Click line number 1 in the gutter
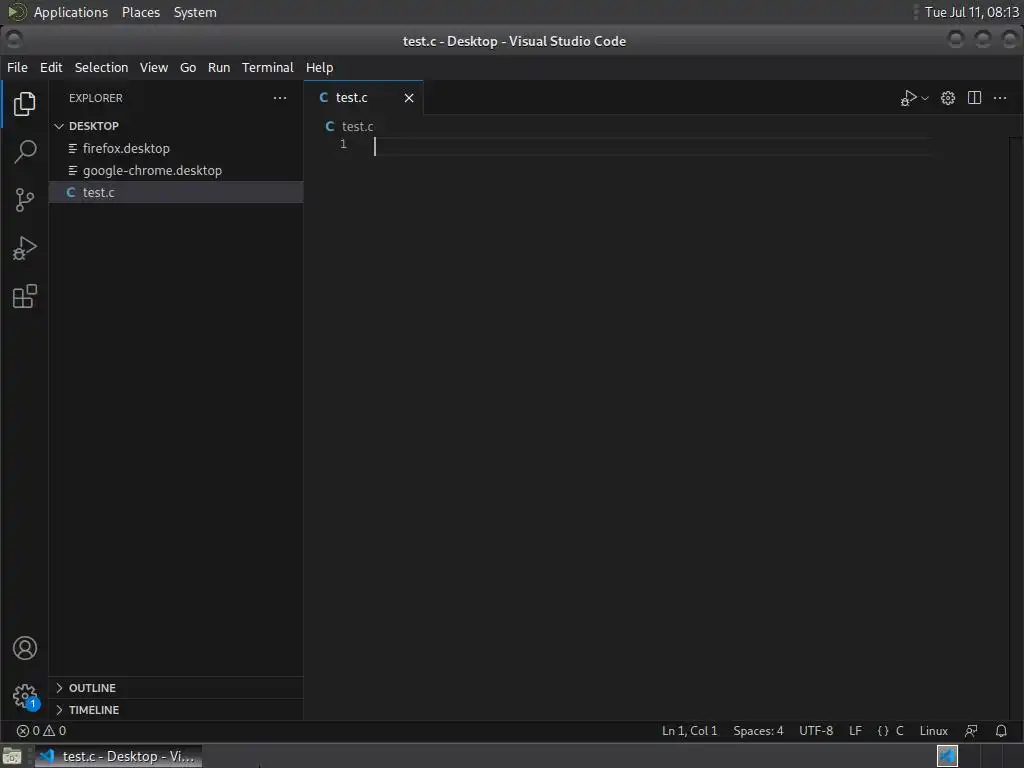Image resolution: width=1024 pixels, height=768 pixels. (x=344, y=144)
